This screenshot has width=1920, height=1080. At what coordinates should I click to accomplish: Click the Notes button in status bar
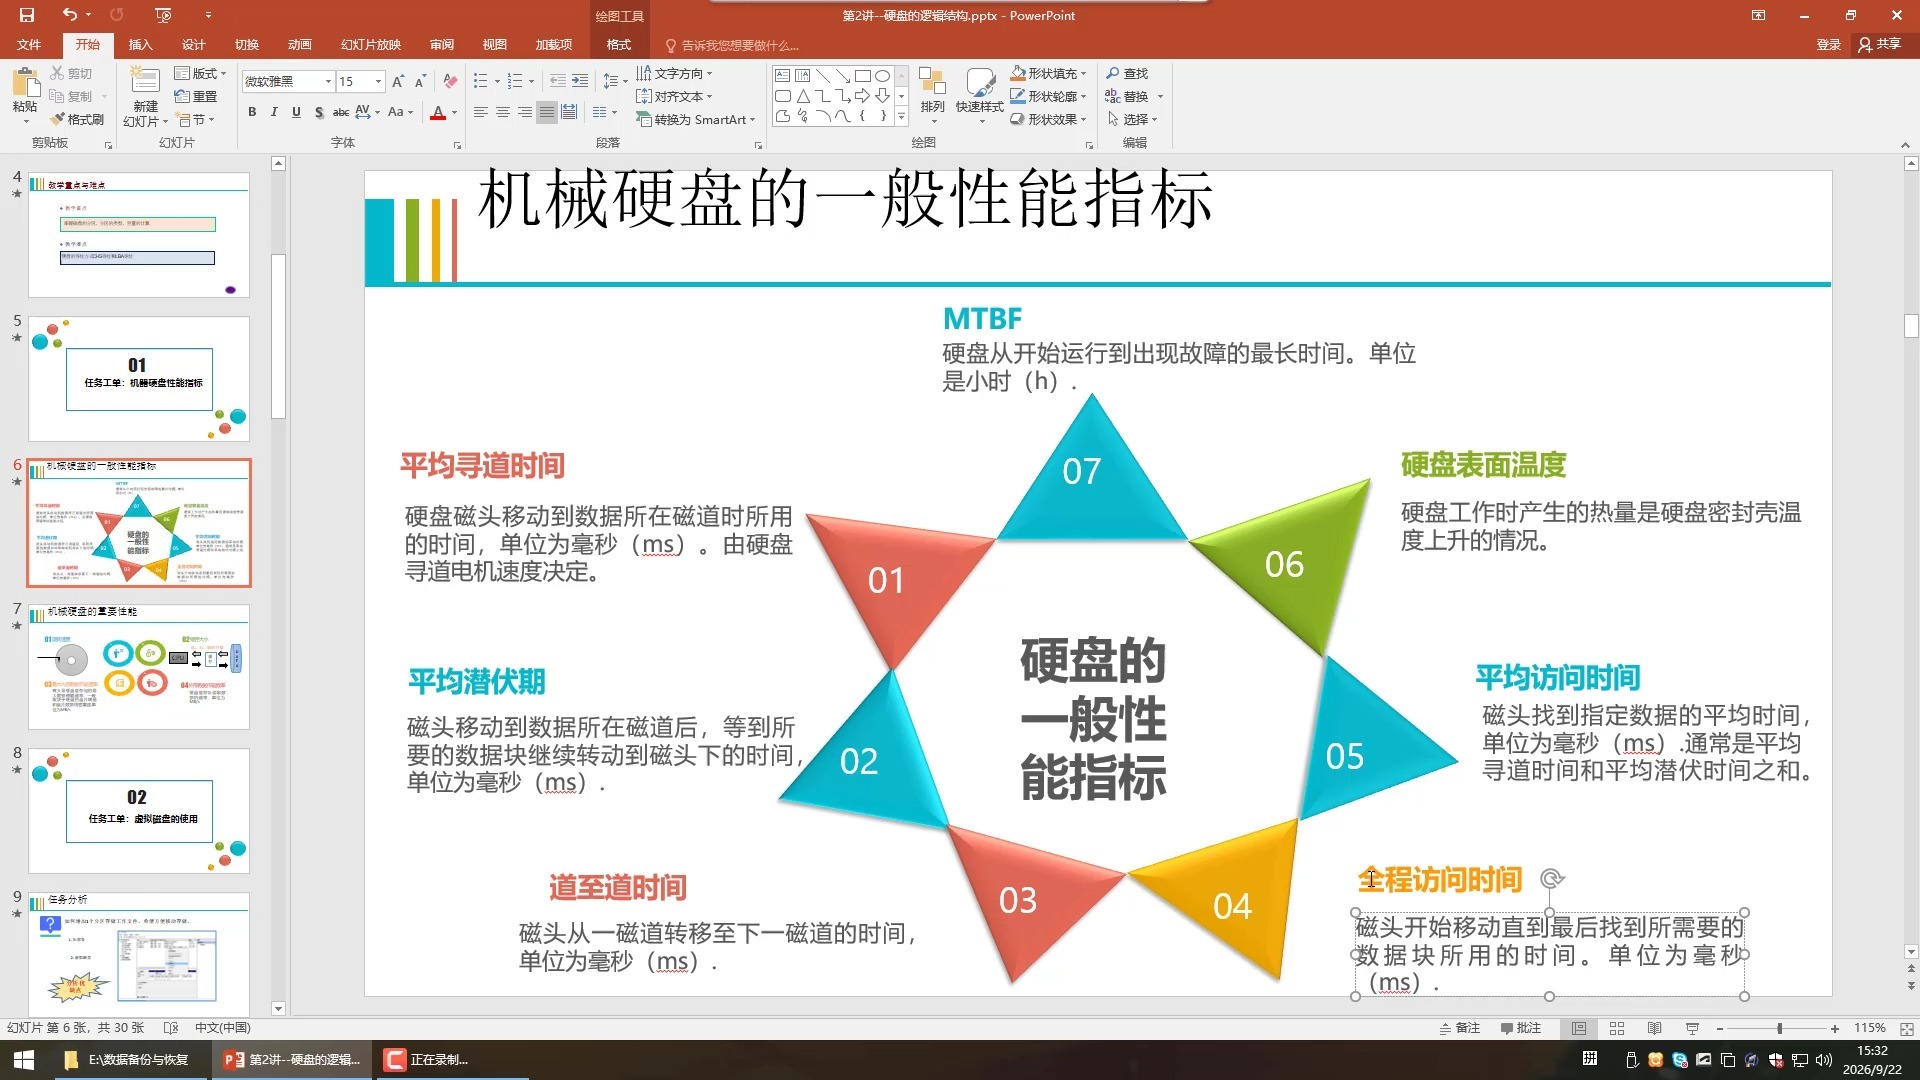(1460, 1028)
